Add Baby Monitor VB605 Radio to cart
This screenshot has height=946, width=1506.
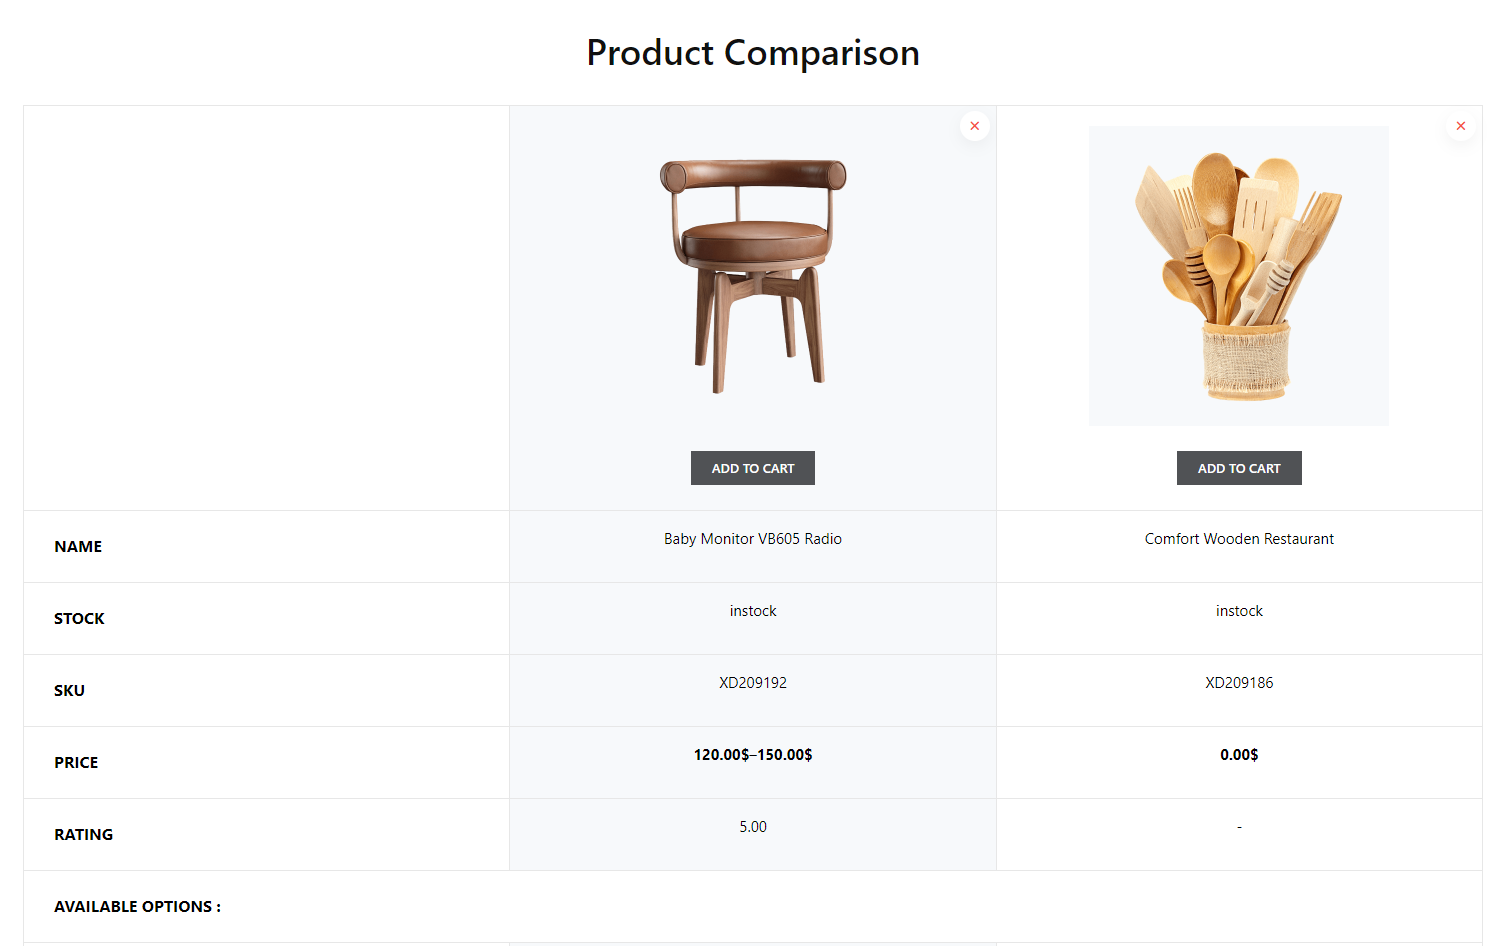click(x=753, y=468)
